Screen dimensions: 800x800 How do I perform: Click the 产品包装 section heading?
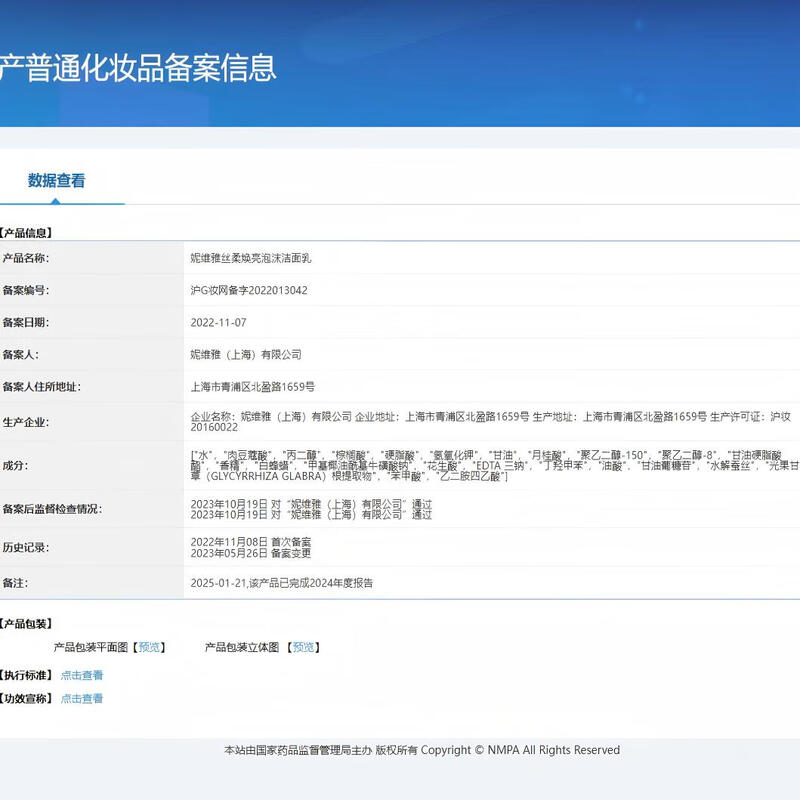(27, 623)
